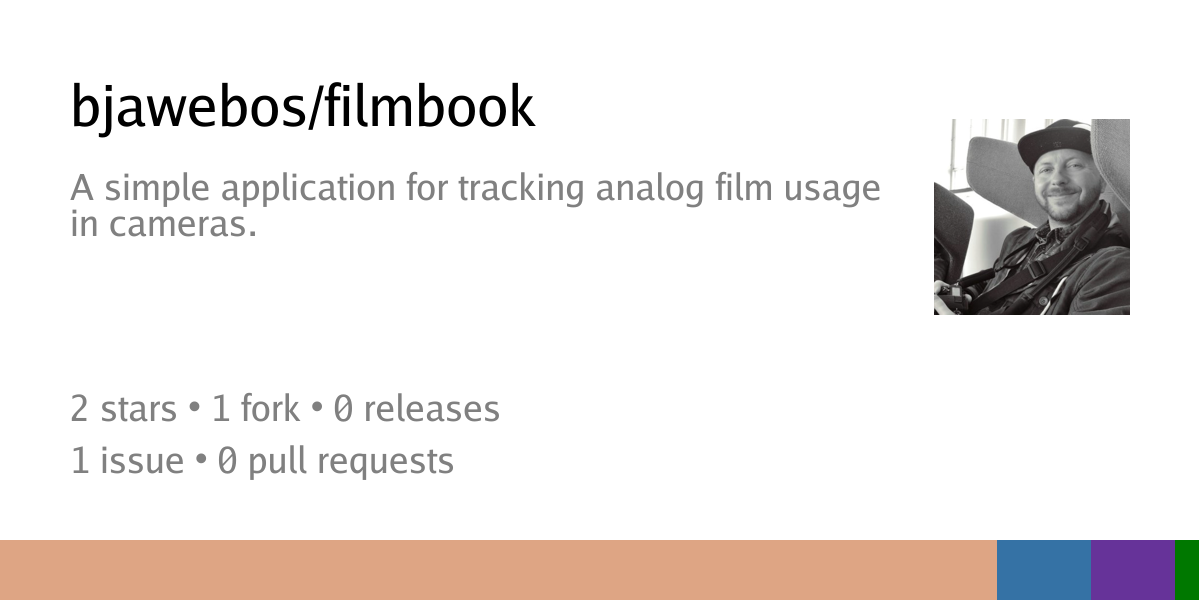Viewport: 1200px width, 600px height.
Task: Click the bullet separator after '1 issue'
Action: point(201,462)
